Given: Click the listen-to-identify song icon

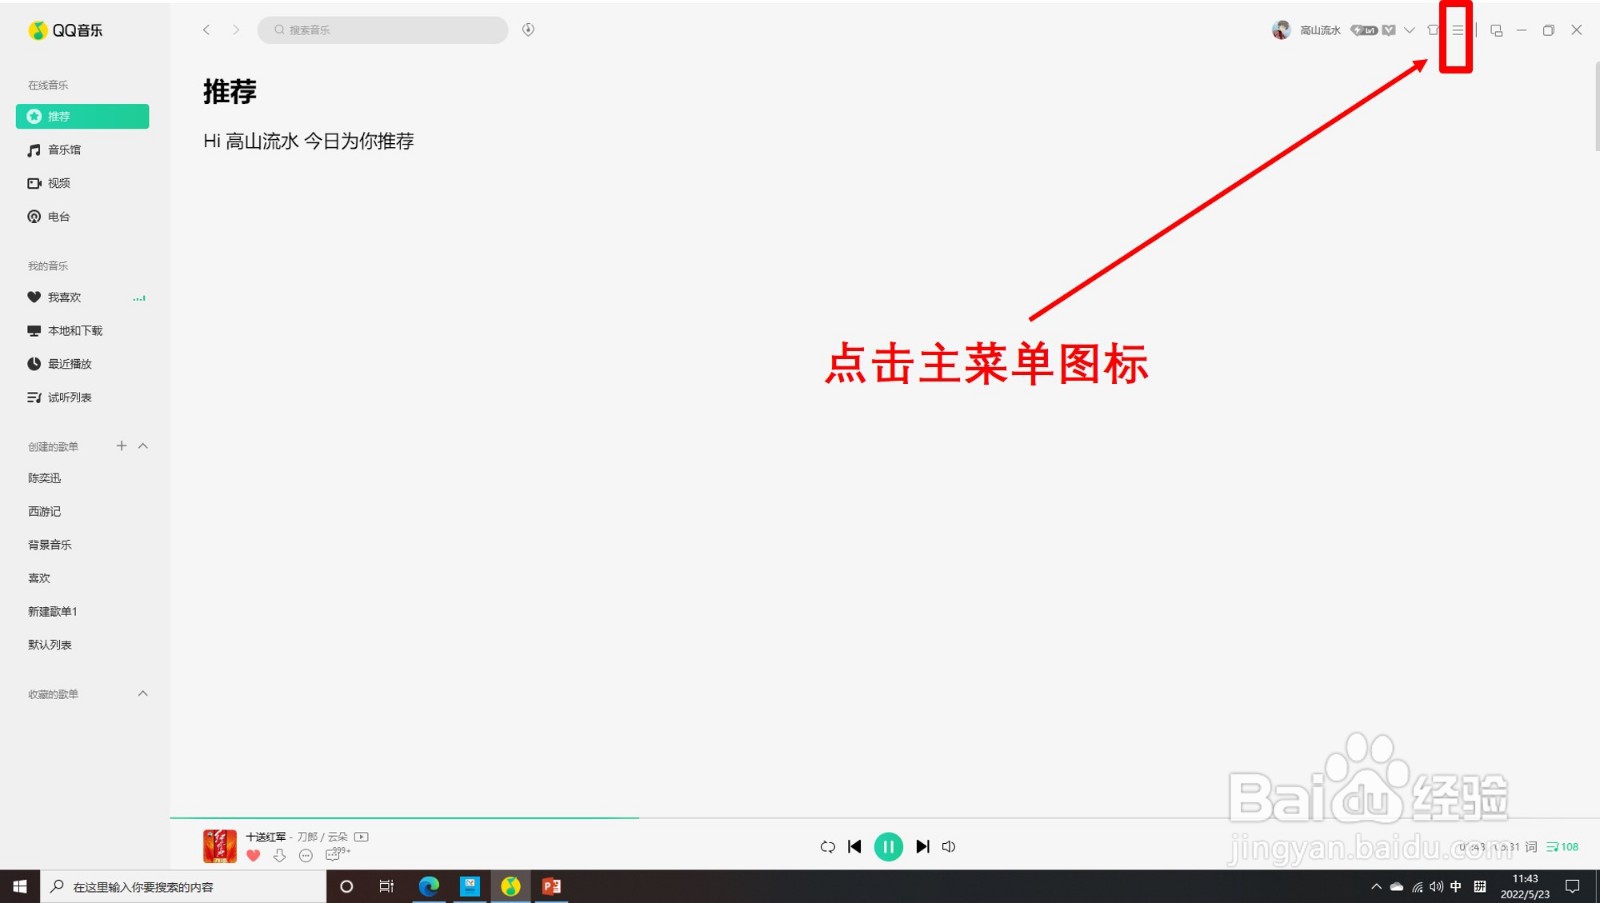Looking at the screenshot, I should point(528,30).
